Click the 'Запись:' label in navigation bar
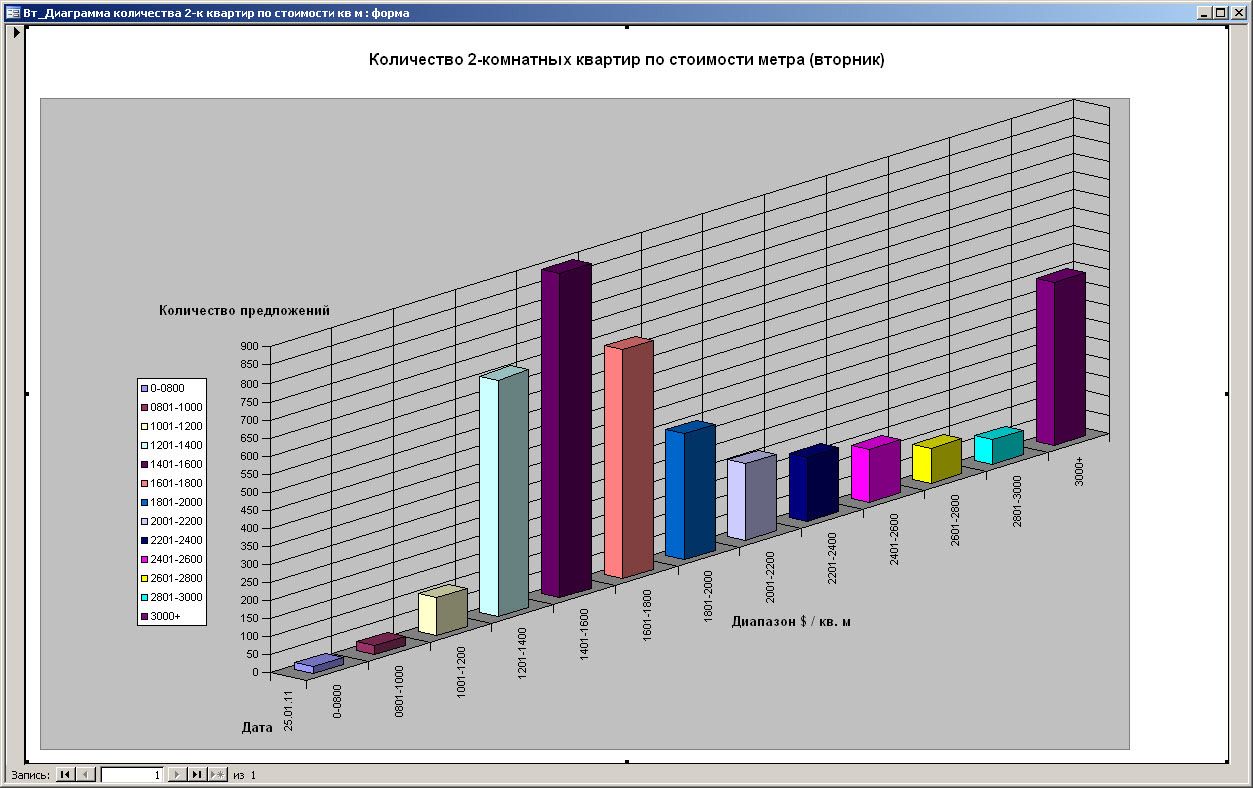 29,775
